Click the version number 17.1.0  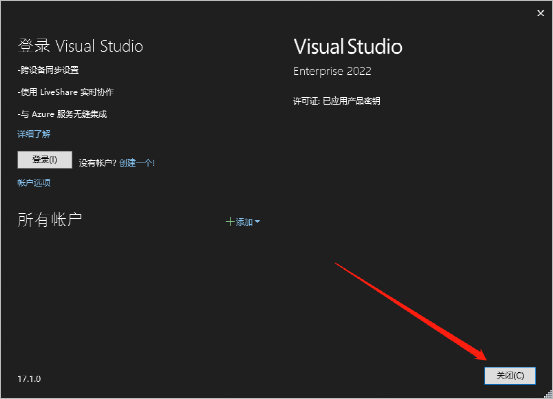tap(29, 379)
